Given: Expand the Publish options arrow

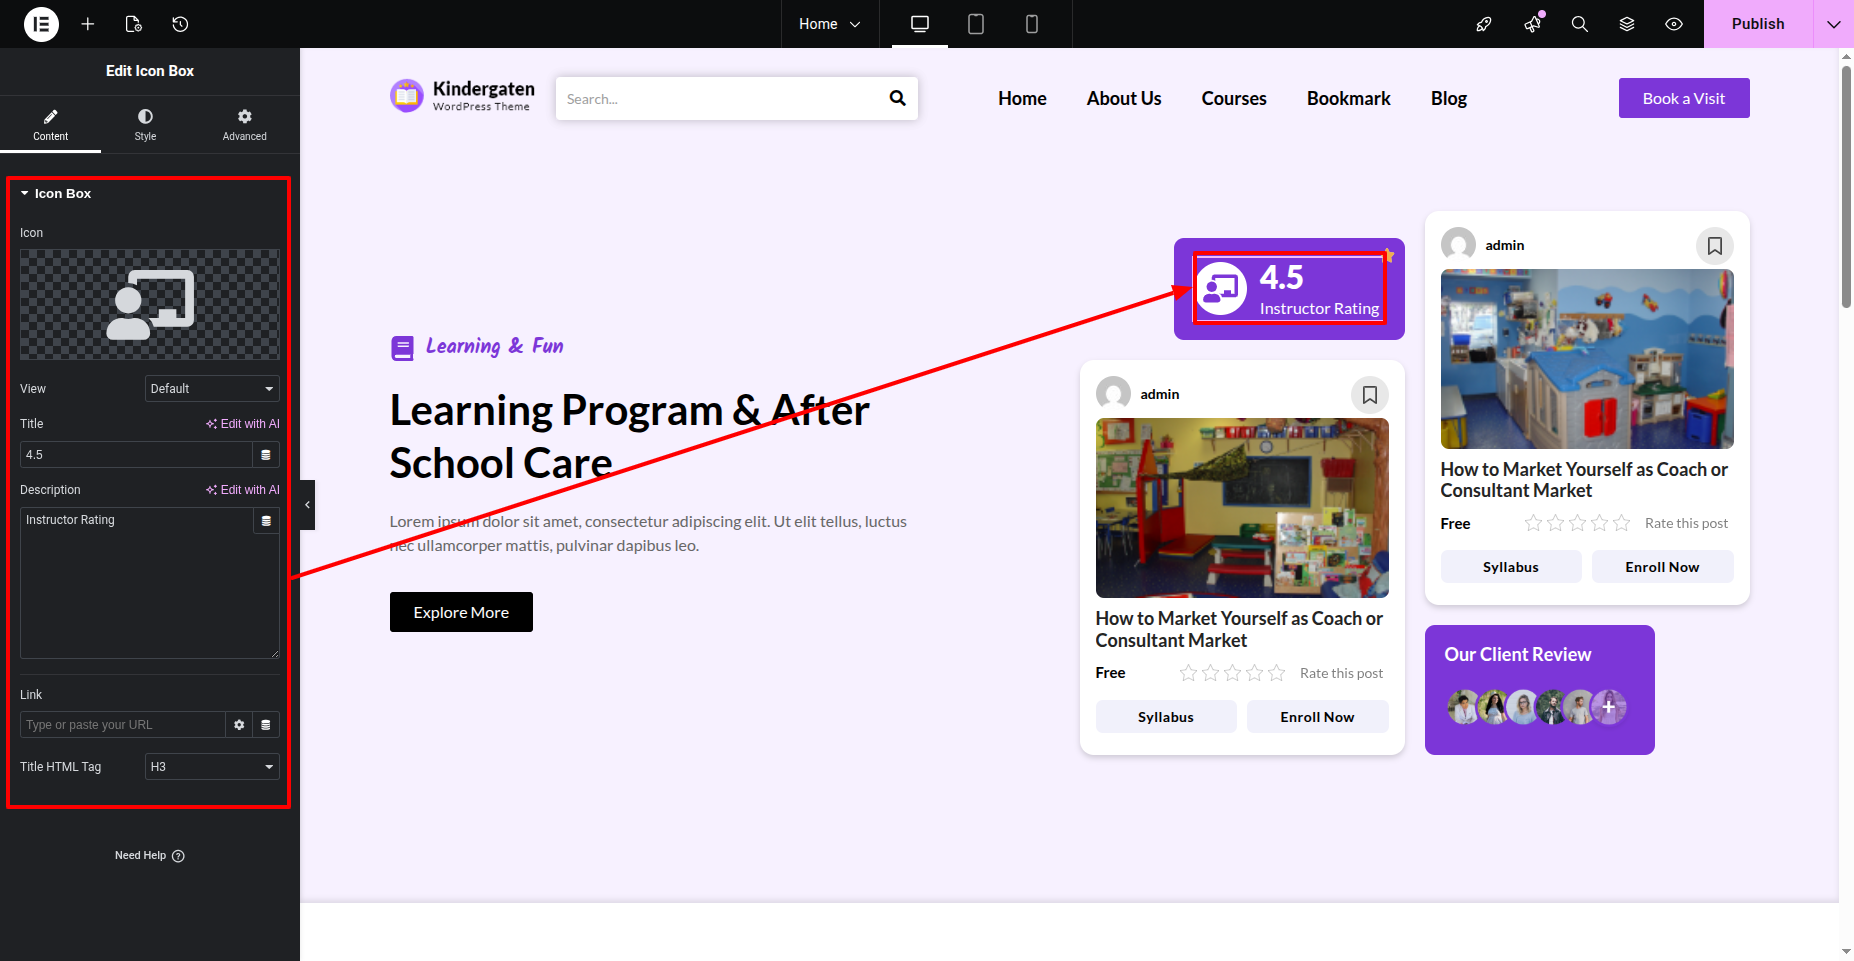Looking at the screenshot, I should tap(1833, 24).
